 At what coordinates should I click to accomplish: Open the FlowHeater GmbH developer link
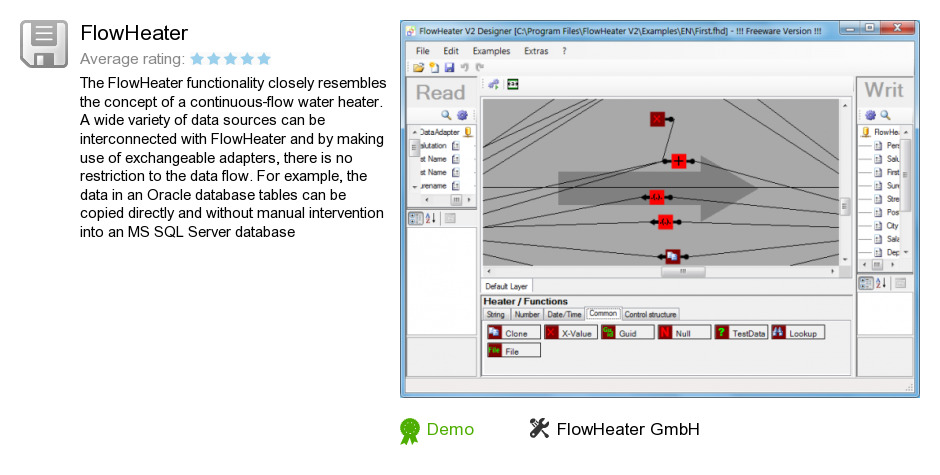coord(614,429)
